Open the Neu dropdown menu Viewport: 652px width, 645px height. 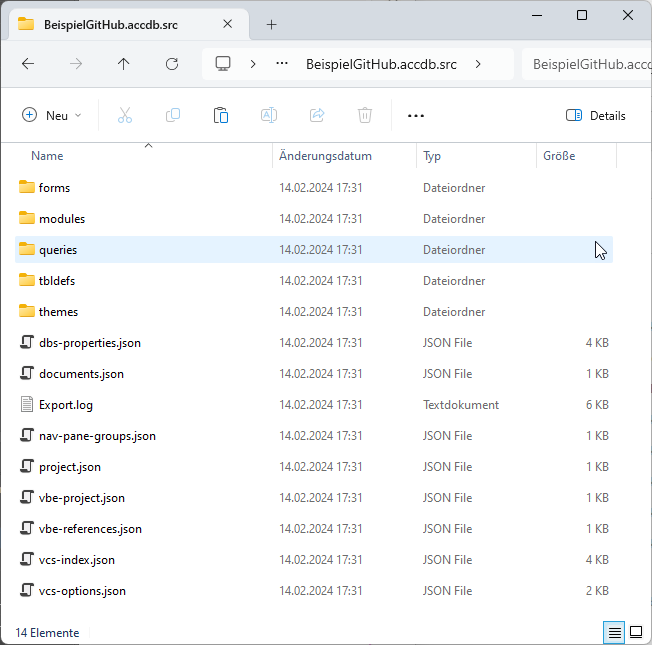[x=52, y=115]
